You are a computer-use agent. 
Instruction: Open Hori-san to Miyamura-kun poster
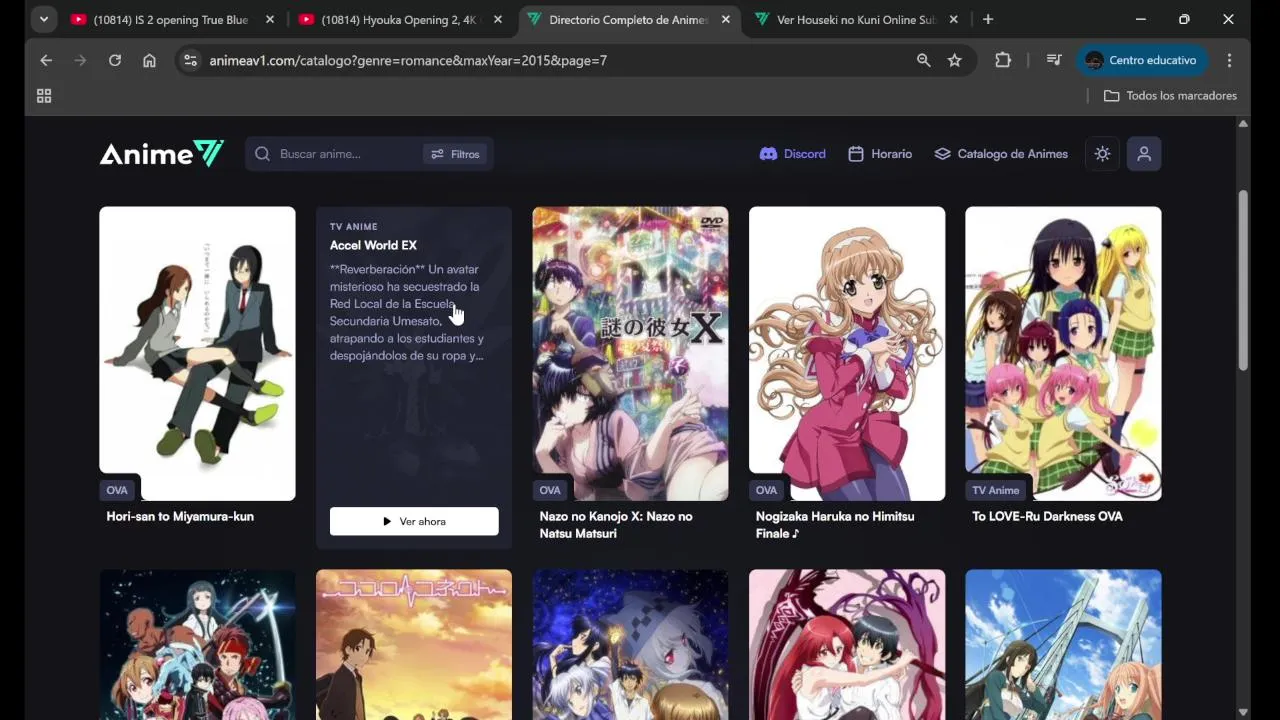197,353
